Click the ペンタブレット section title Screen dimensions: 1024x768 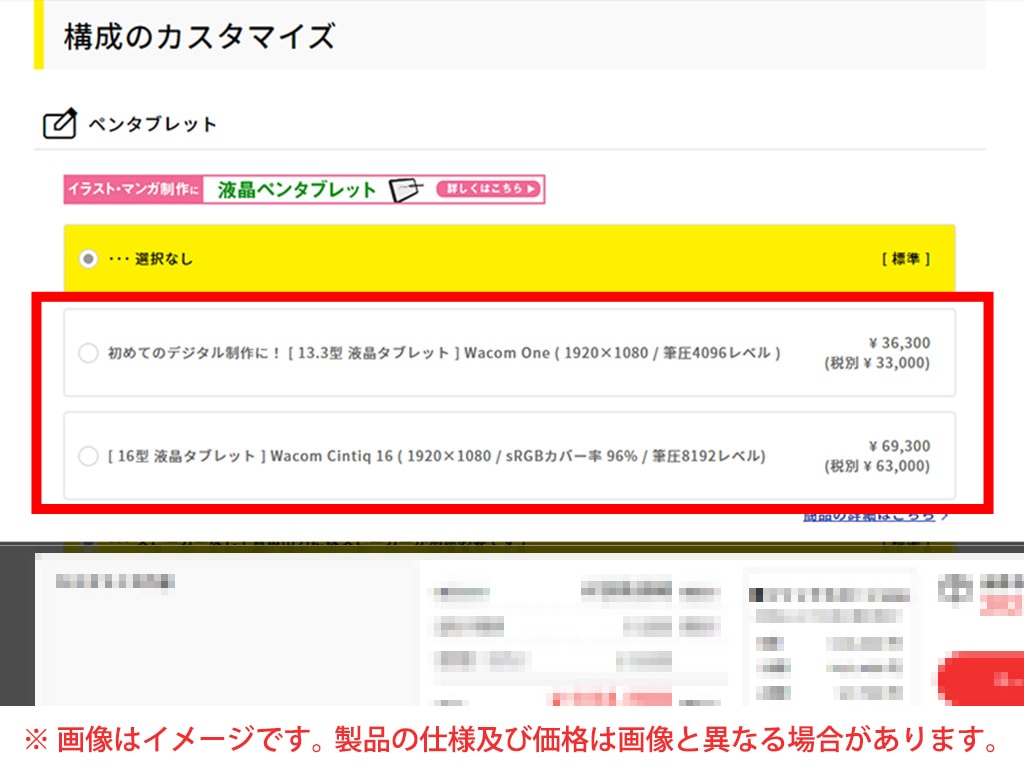click(152, 124)
